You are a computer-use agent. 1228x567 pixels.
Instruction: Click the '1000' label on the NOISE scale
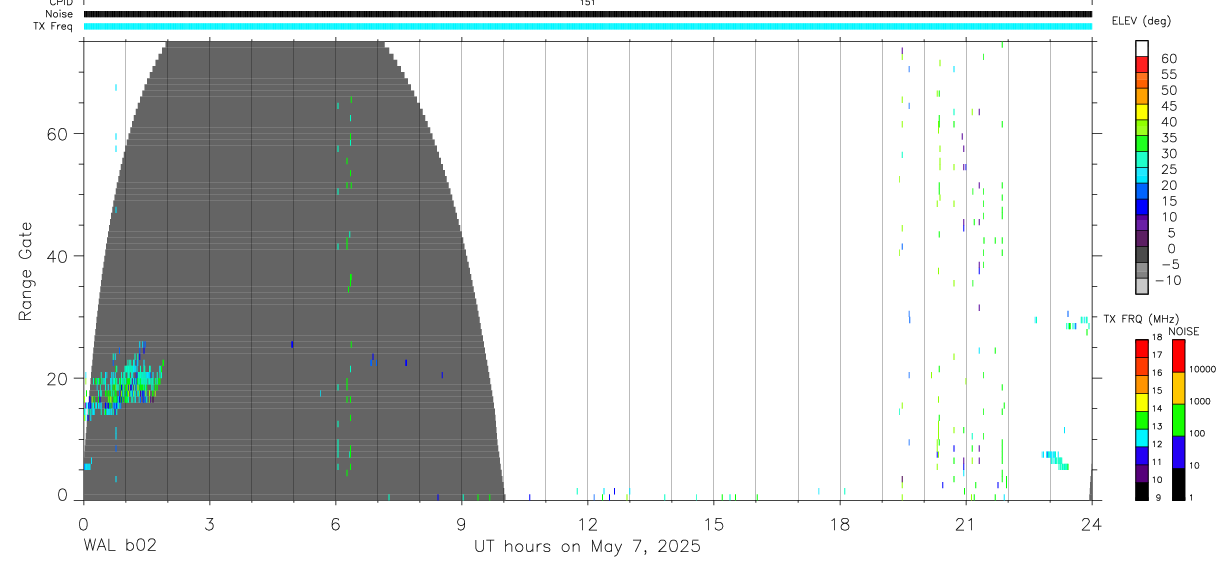tap(1200, 401)
